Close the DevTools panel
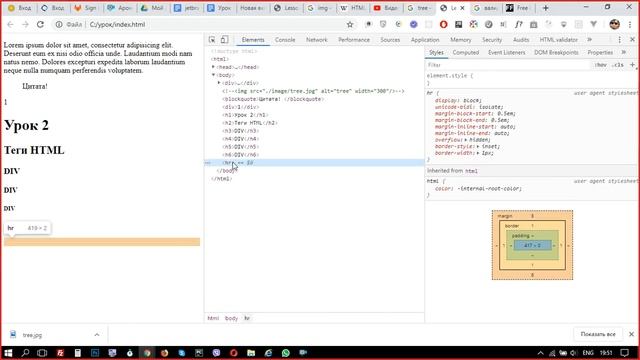This screenshot has width=640, height=360. (632, 40)
